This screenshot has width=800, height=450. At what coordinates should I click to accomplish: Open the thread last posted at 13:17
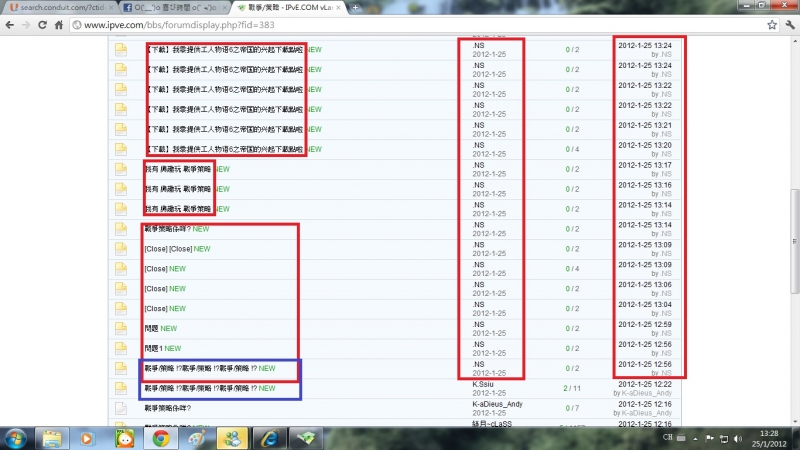pyautogui.click(x=178, y=169)
